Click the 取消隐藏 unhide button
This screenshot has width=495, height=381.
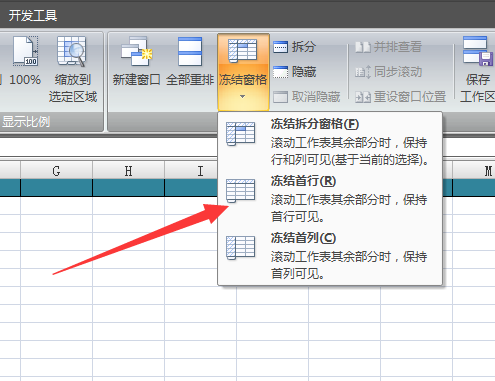click(x=307, y=97)
